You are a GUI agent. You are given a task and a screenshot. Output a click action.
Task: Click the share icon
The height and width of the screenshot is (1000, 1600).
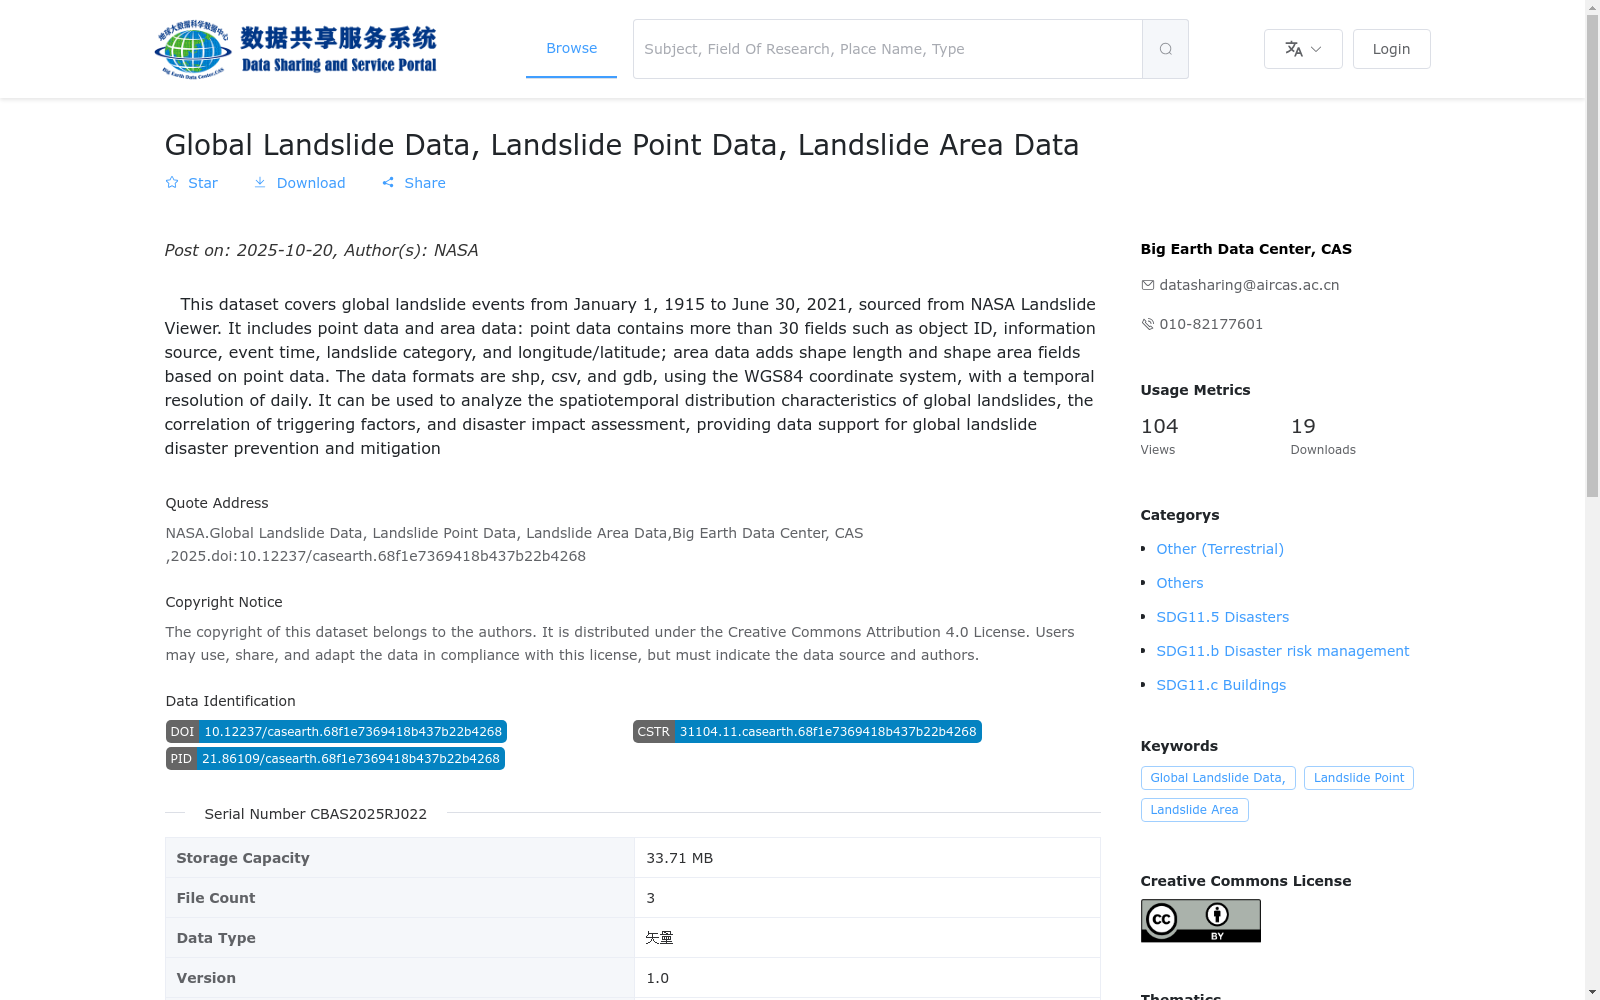388,183
